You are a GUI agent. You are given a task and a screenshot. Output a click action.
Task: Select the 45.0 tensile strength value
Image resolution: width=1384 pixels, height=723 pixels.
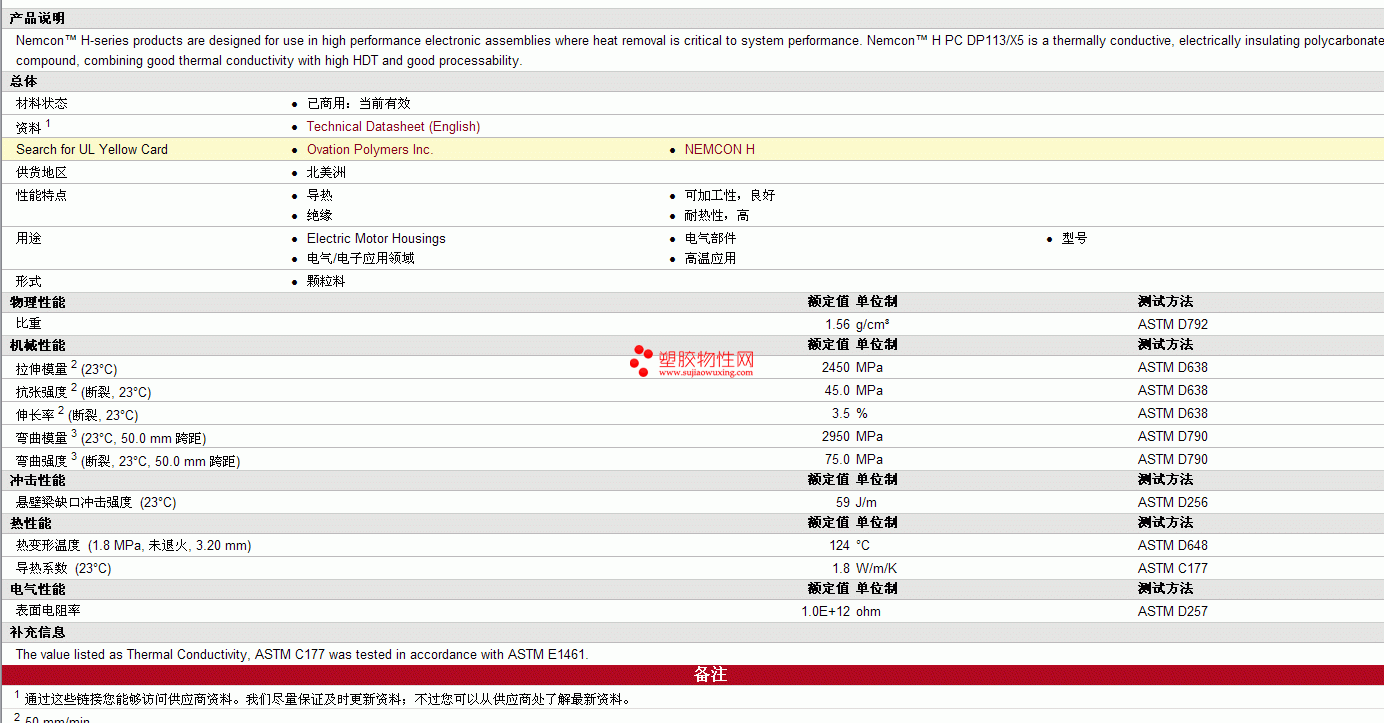838,391
